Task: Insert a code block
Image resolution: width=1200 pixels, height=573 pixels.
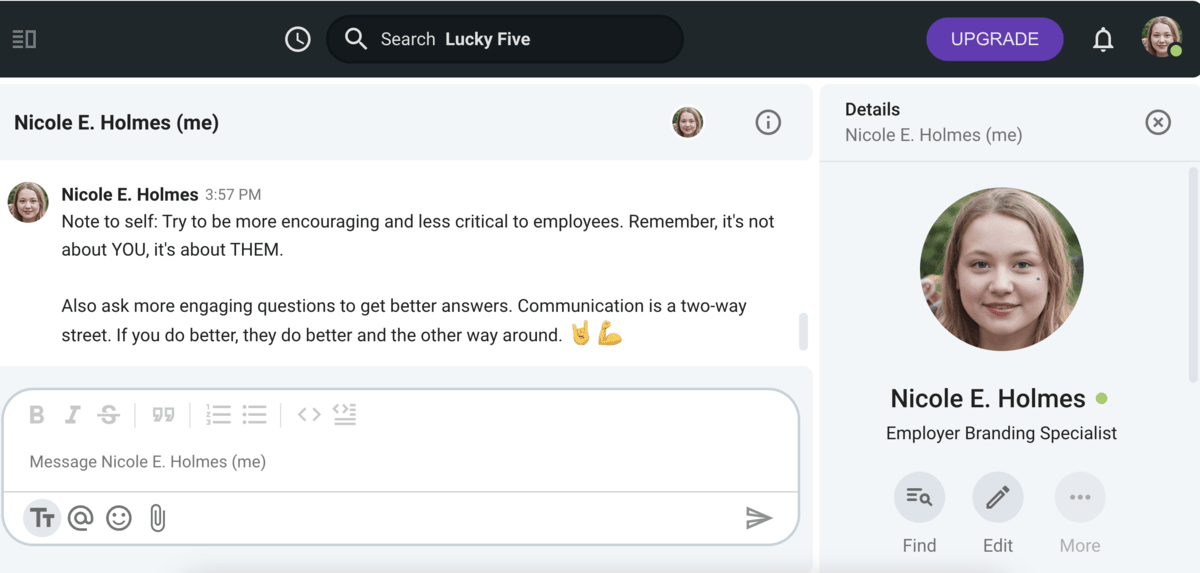Action: tap(344, 414)
